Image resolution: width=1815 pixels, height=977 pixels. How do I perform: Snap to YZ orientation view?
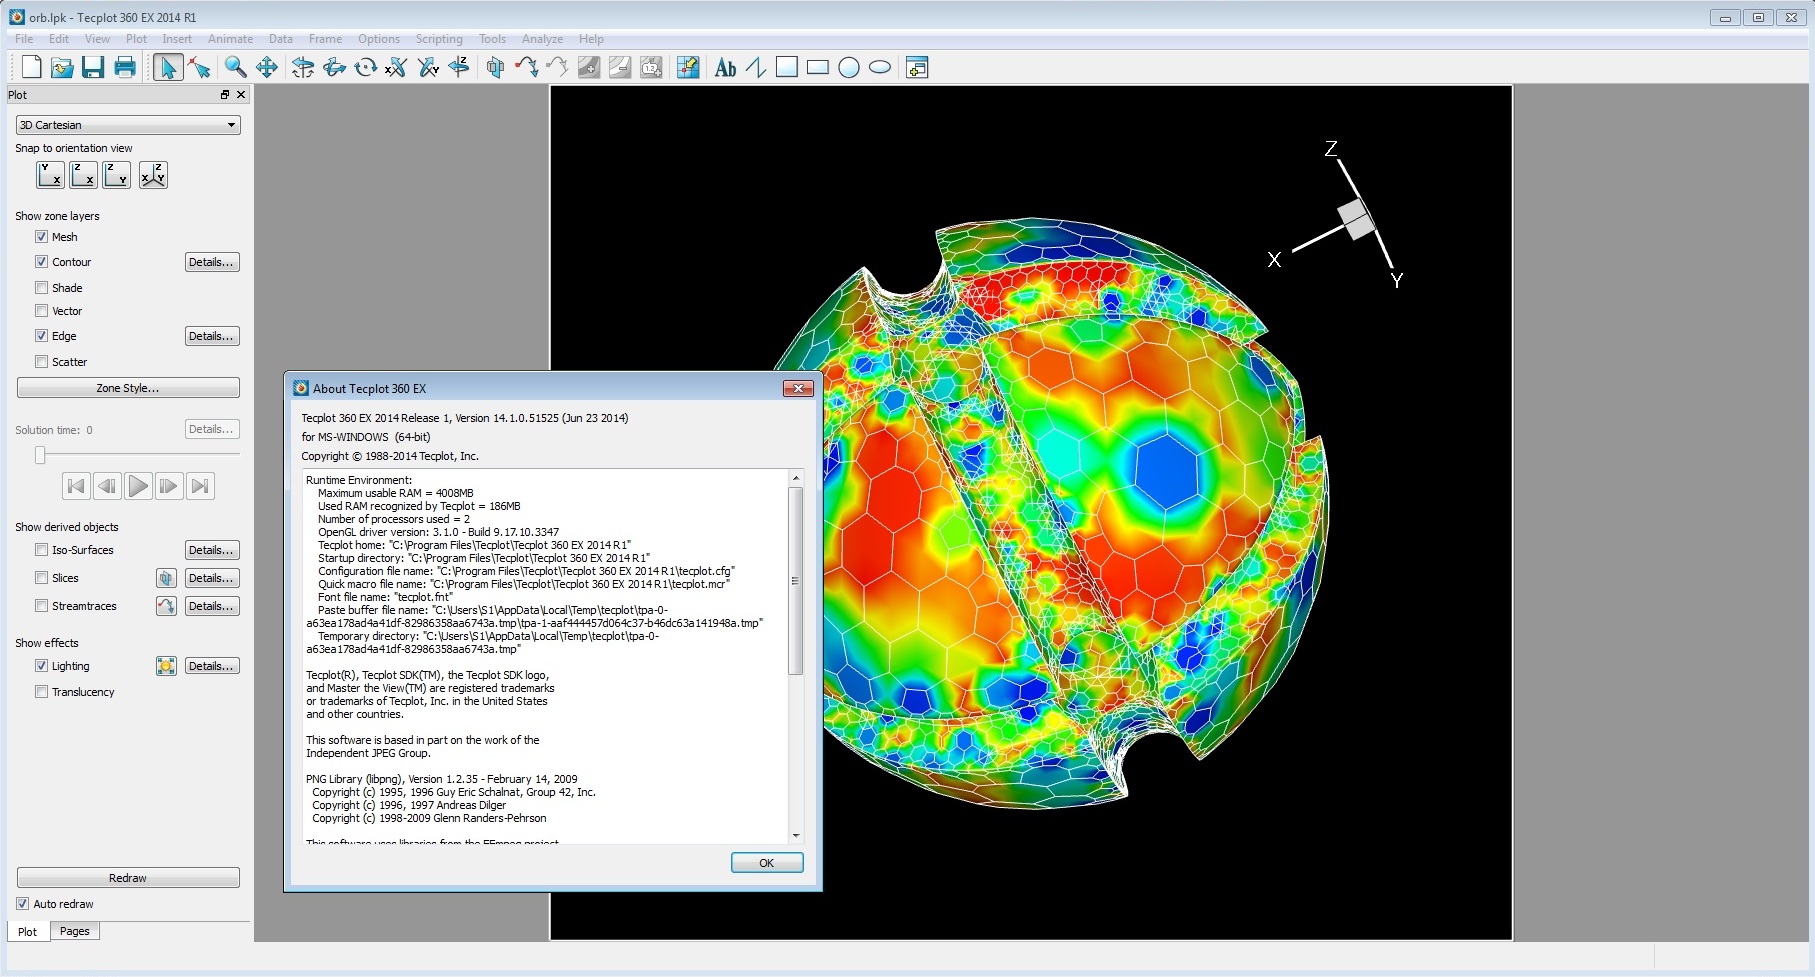click(117, 175)
